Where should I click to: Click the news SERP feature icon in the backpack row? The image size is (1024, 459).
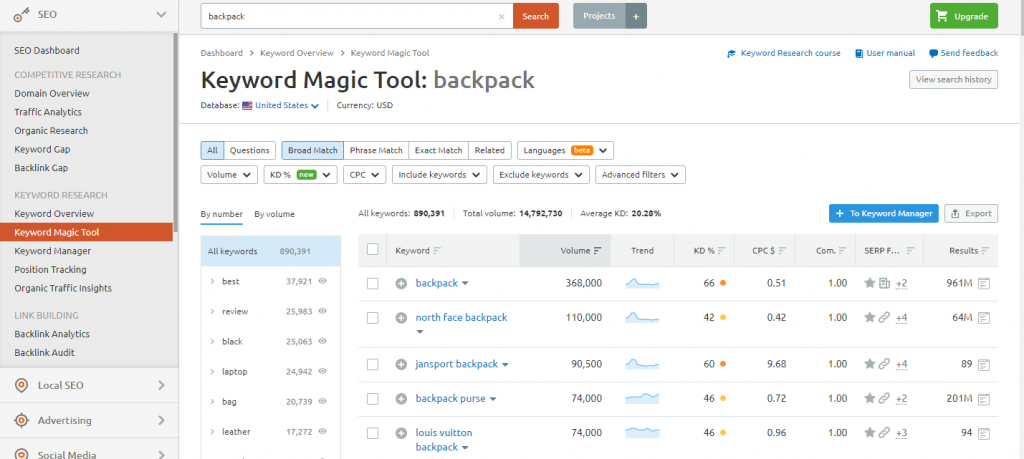pos(884,283)
